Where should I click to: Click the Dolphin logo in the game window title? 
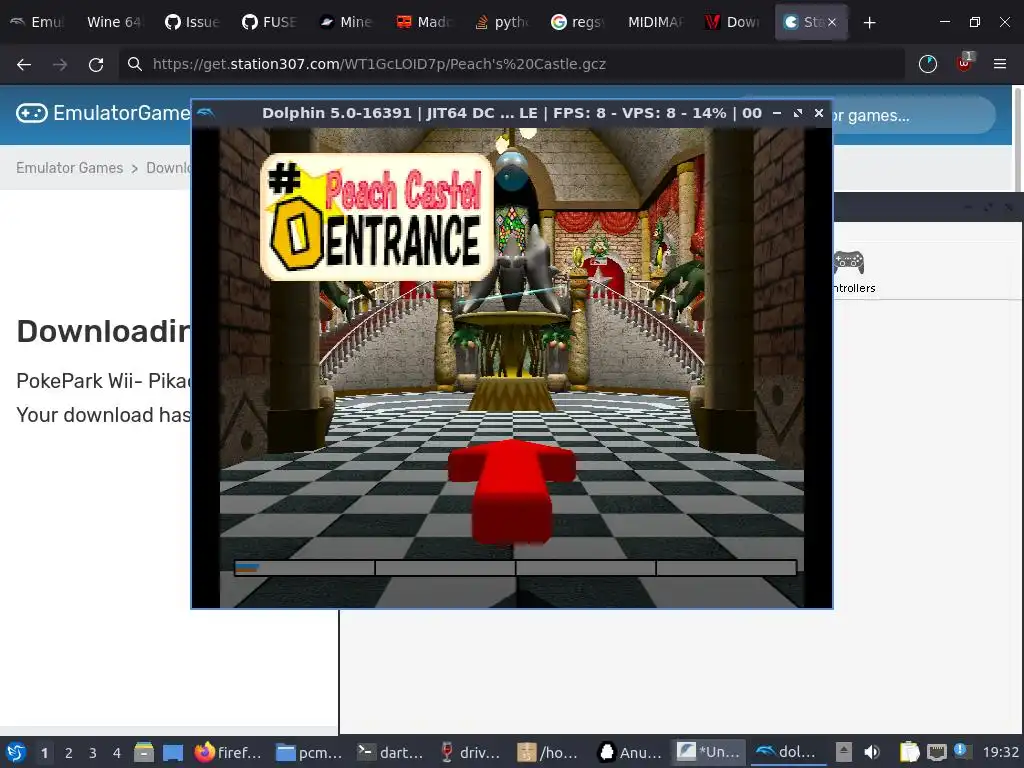(206, 113)
